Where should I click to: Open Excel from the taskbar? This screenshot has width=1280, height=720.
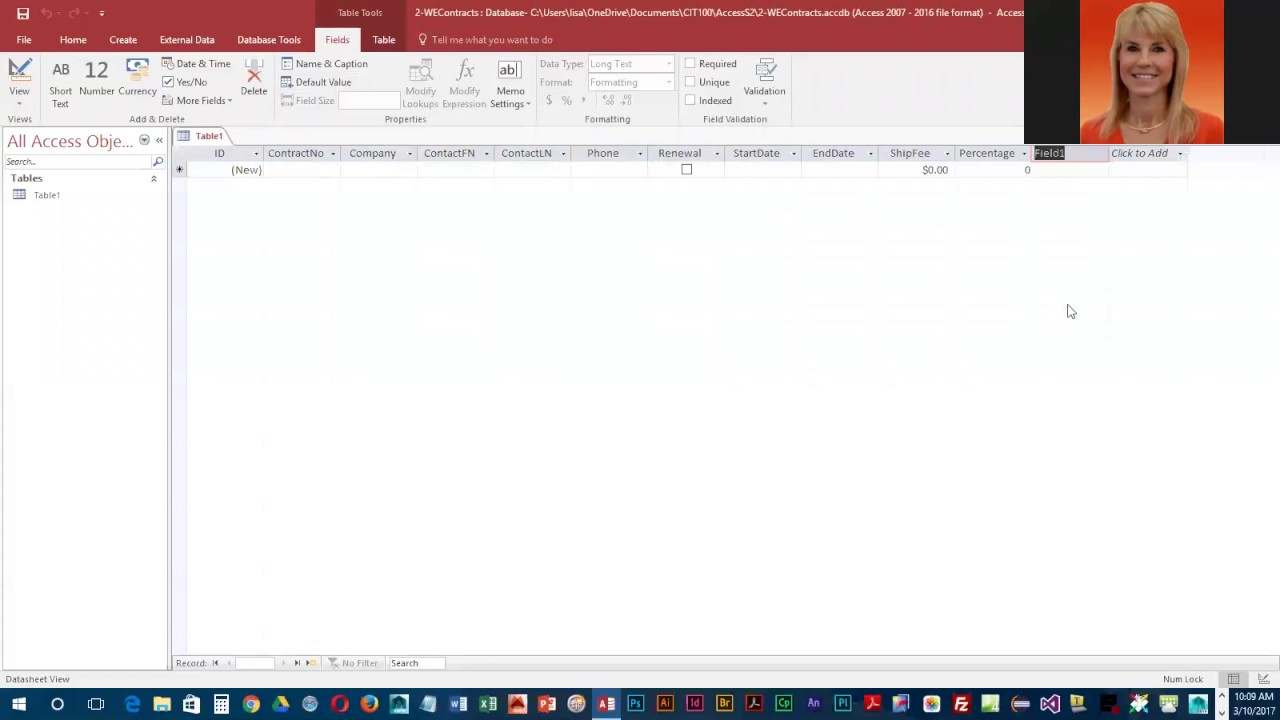pos(488,704)
